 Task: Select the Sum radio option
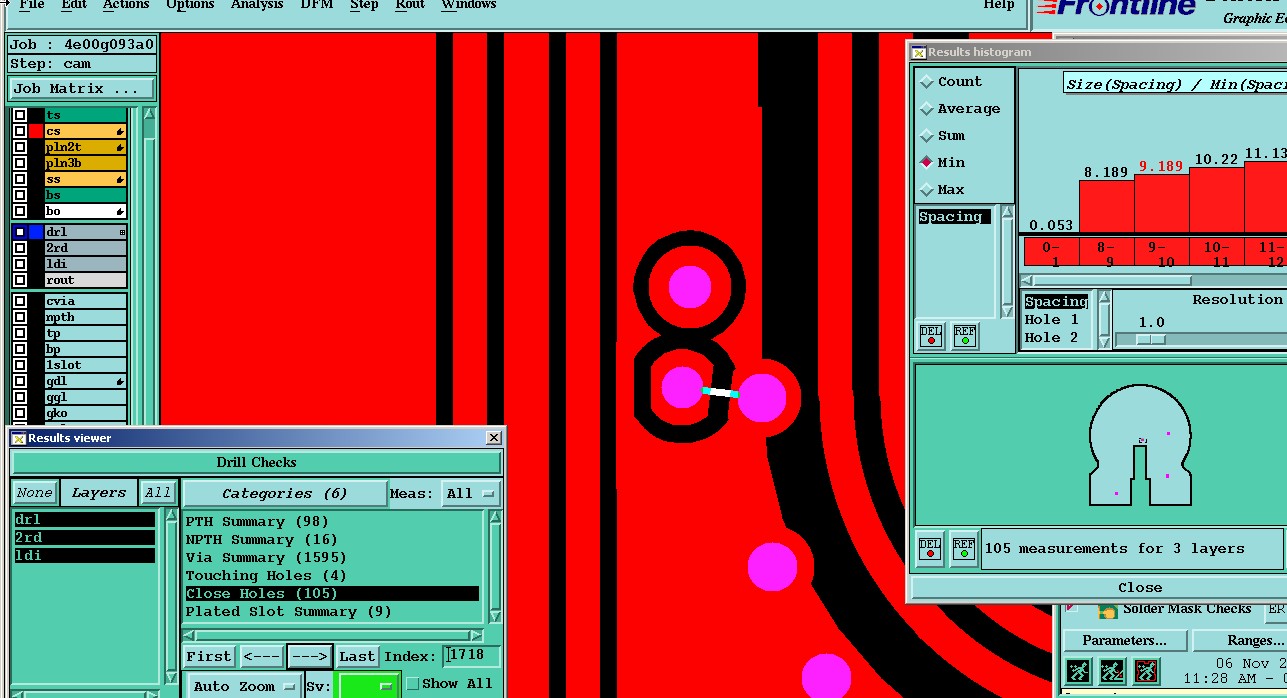click(x=927, y=136)
